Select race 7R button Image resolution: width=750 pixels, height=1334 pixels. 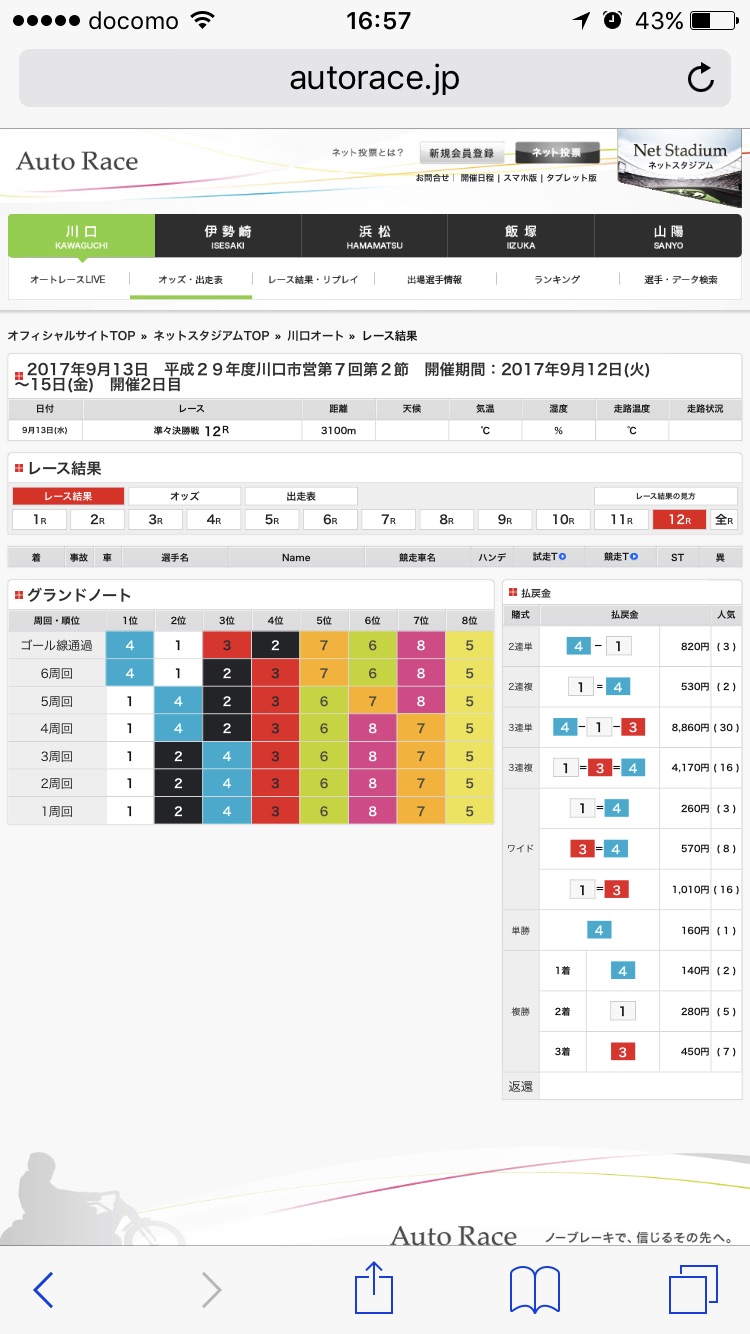388,520
